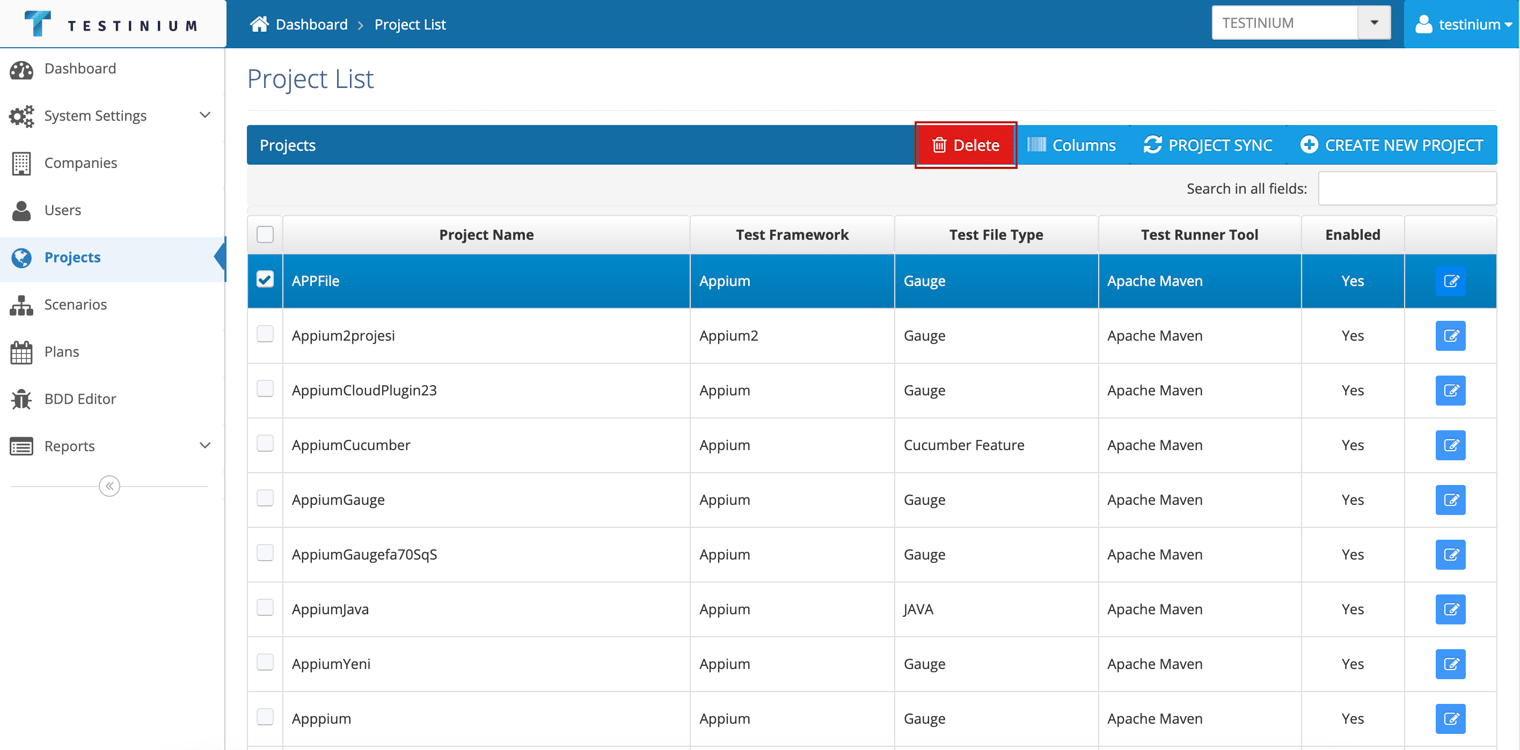Sort by the Project Name column header

486,235
